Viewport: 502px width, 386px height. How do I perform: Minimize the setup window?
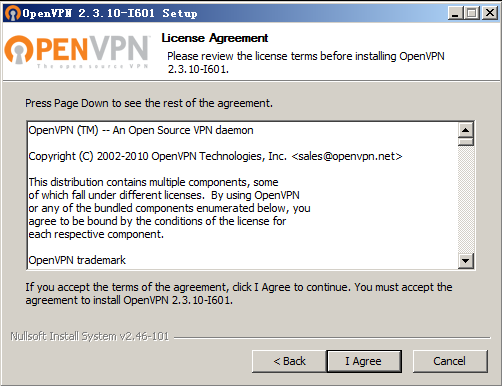(455, 13)
